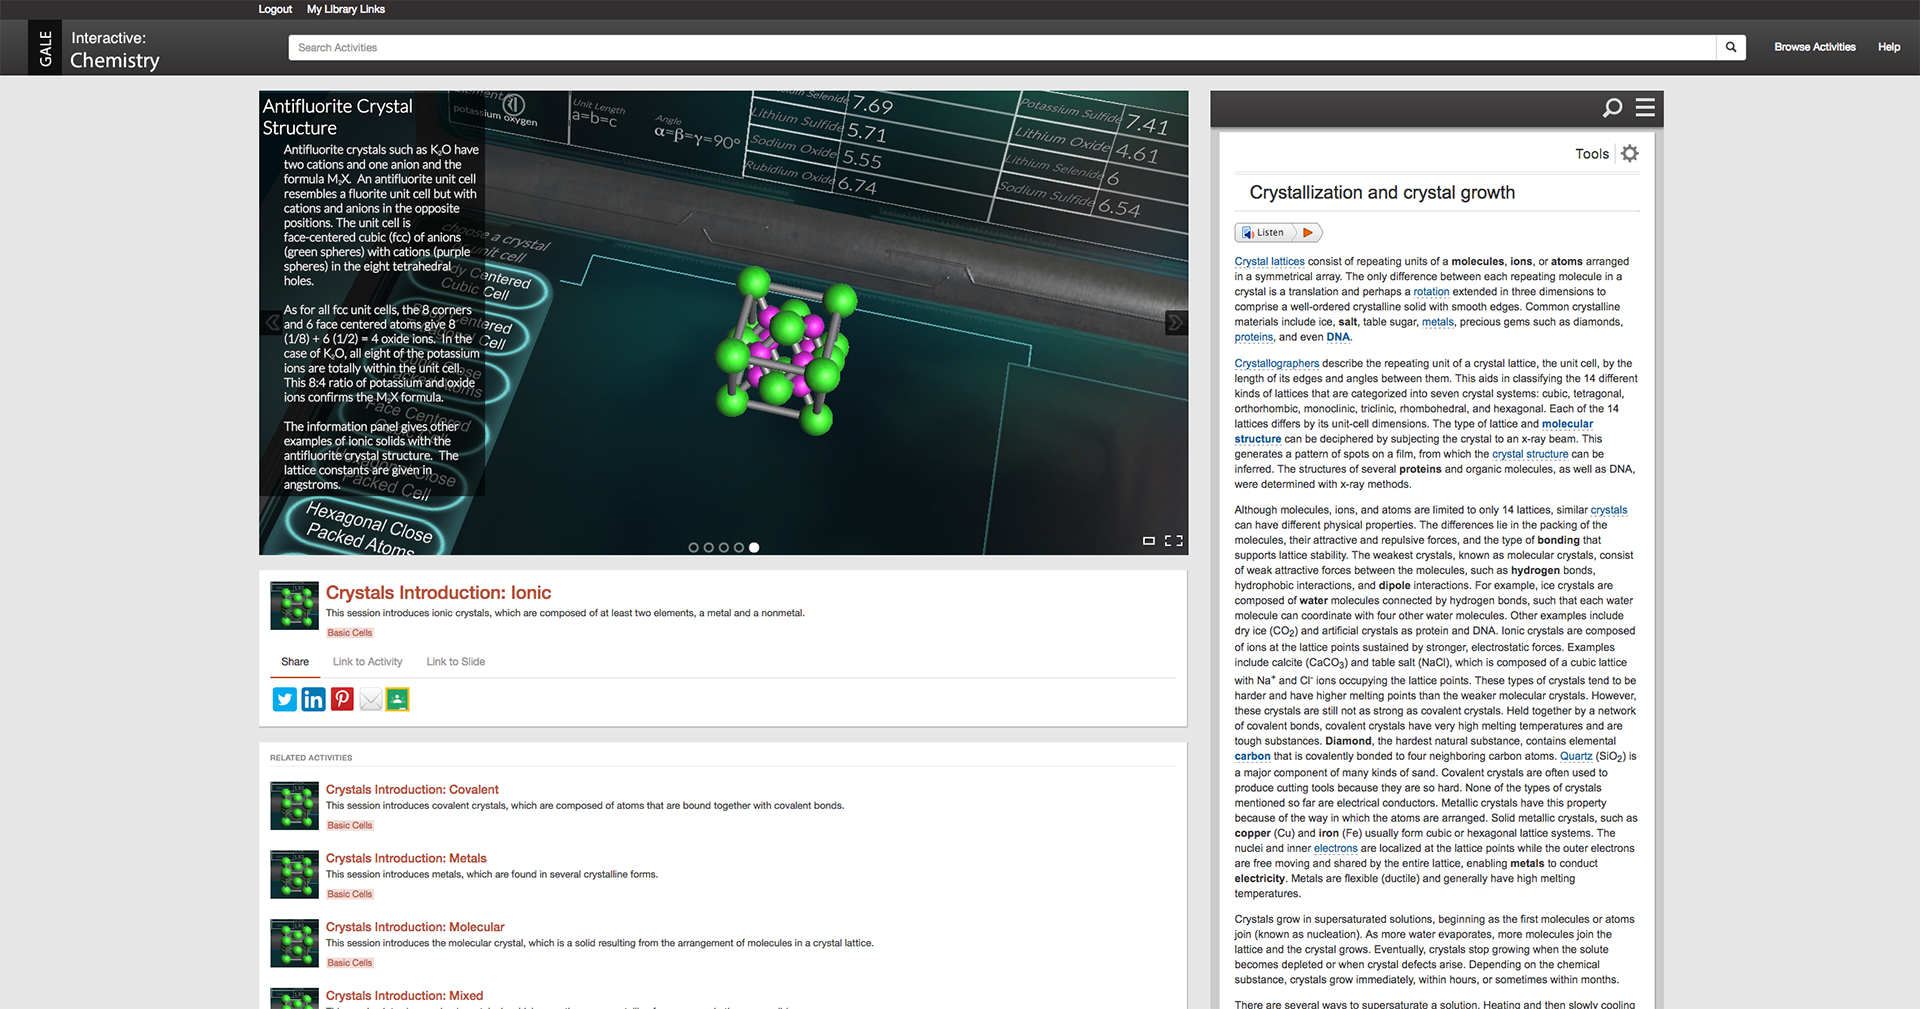Viewport: 1920px width, 1009px height.
Task: Click Hexagonal Close Packed Atoms button
Action: pos(368,527)
